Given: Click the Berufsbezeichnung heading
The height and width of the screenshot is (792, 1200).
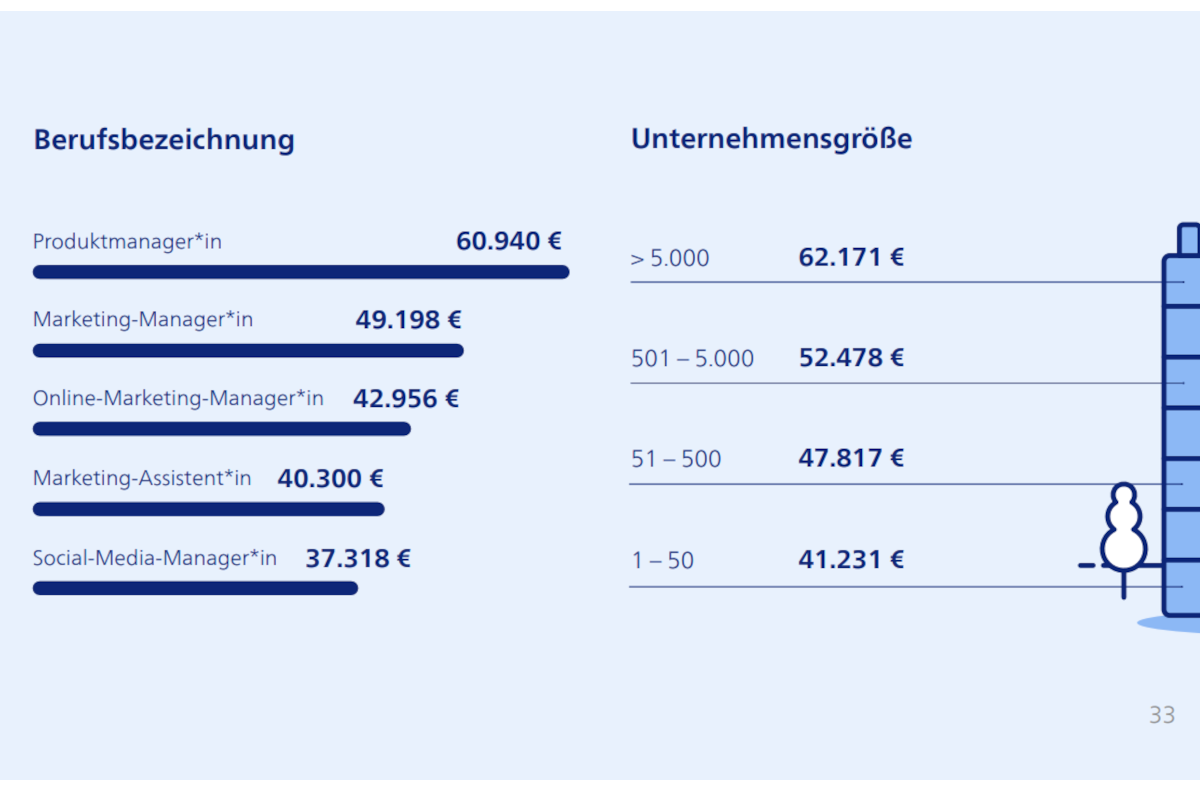Looking at the screenshot, I should (x=164, y=139).
